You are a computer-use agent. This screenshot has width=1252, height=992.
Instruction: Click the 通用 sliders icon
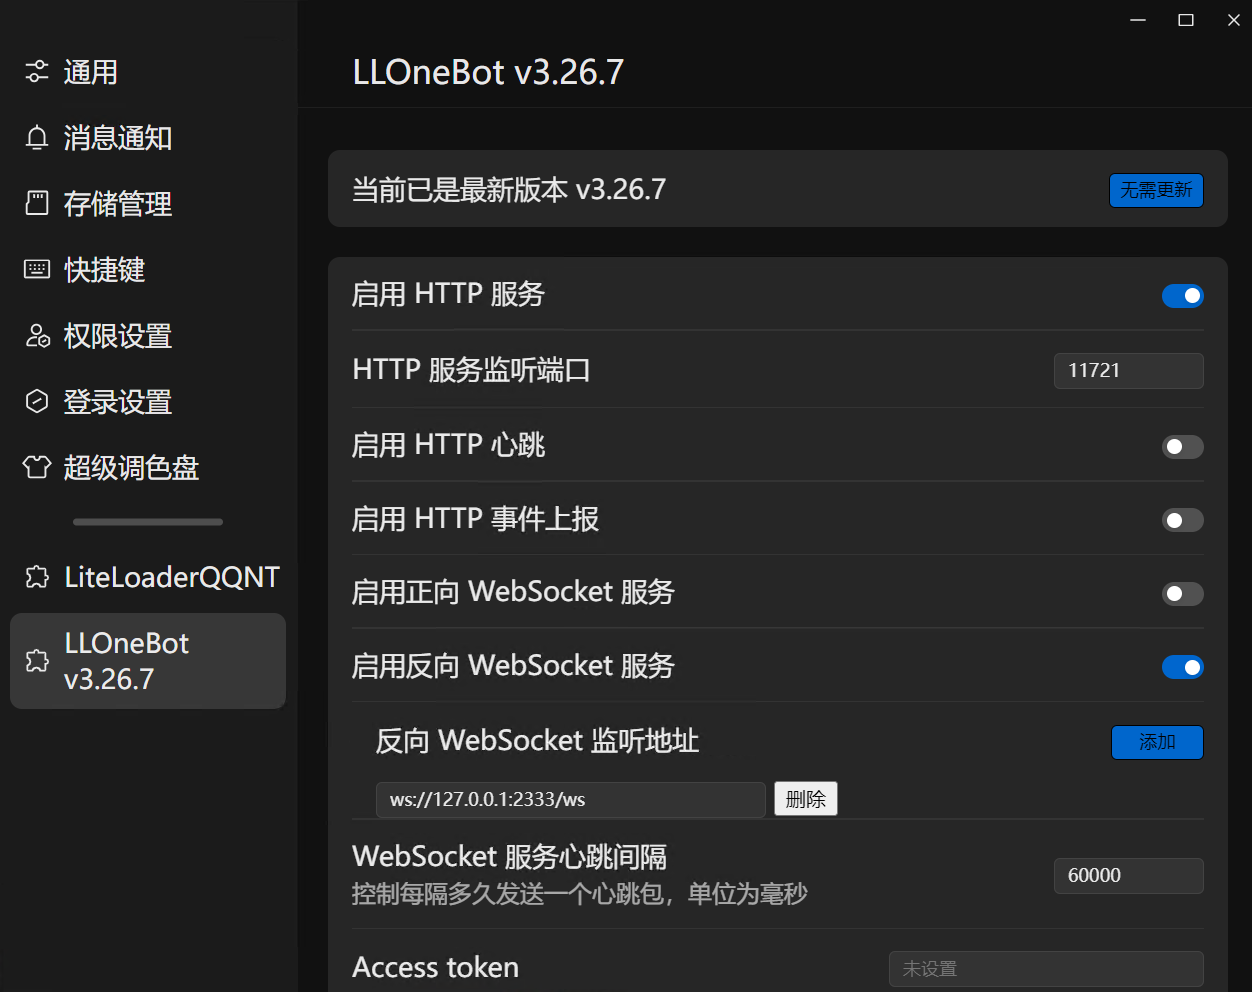pos(37,72)
